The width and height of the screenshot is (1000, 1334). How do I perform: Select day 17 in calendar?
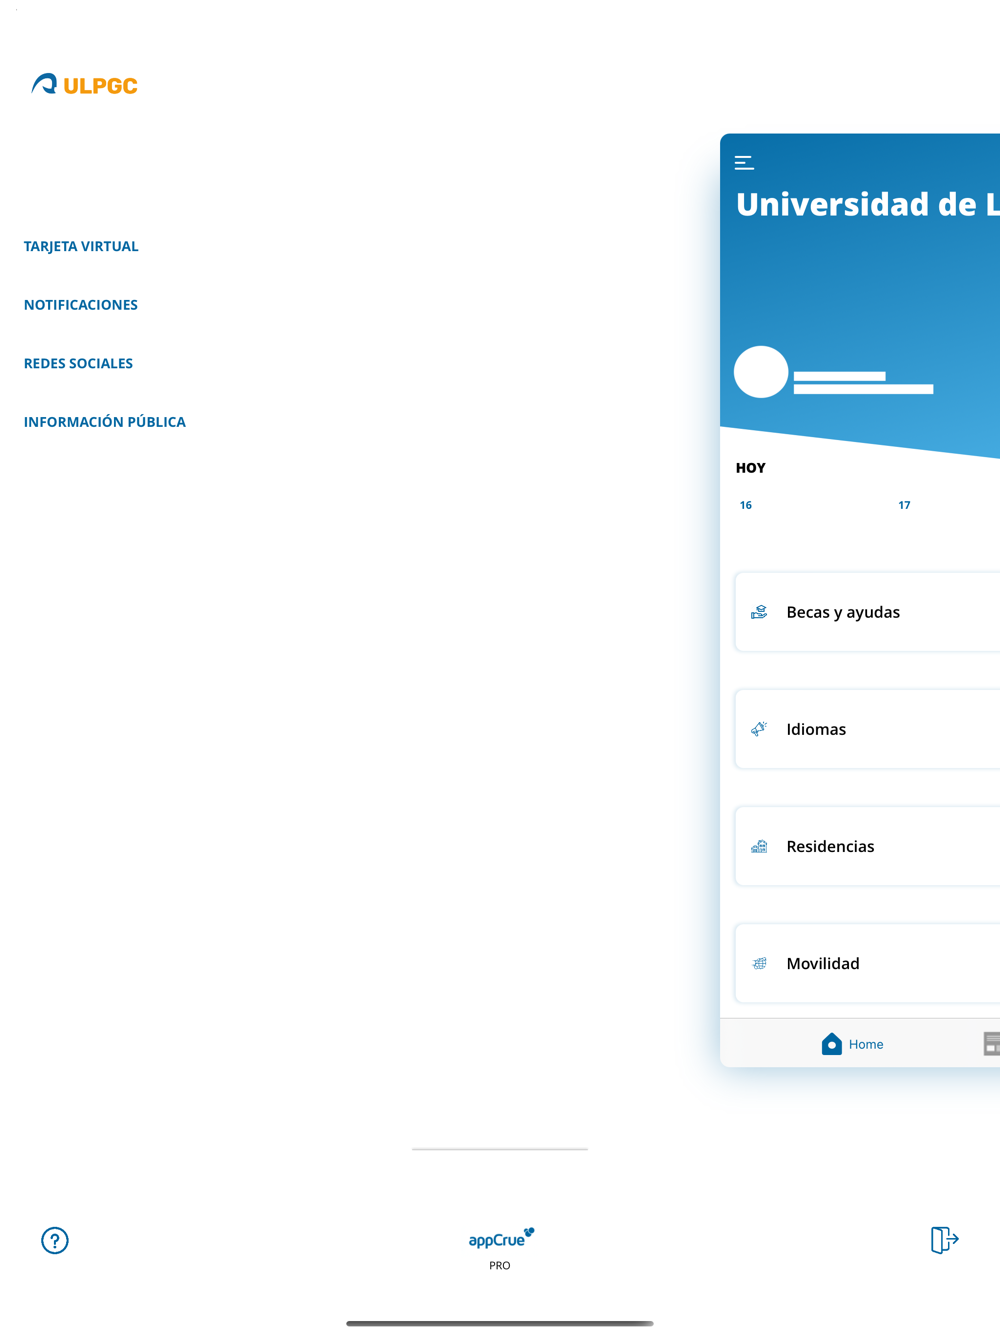pyautogui.click(x=904, y=505)
